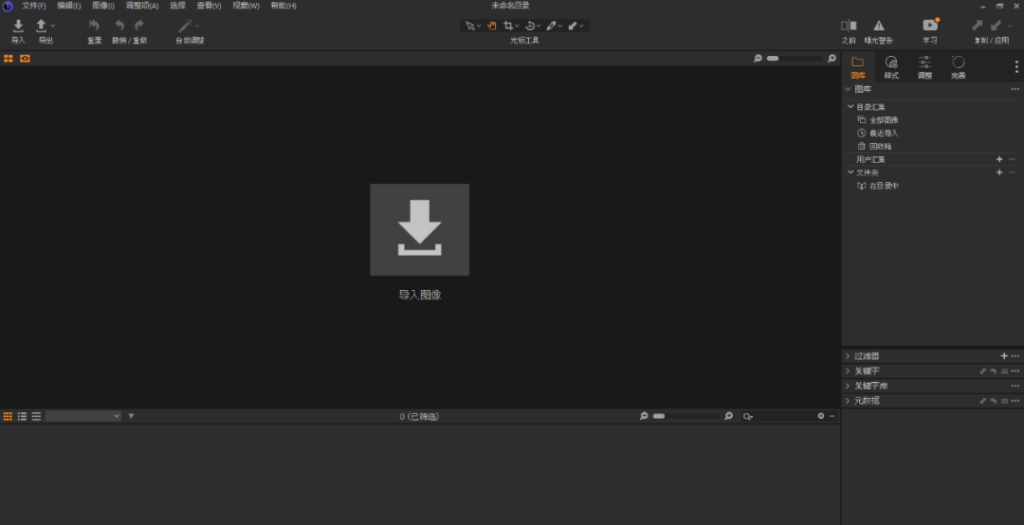
Task: Select 全部图像 in the library
Action: 883,120
